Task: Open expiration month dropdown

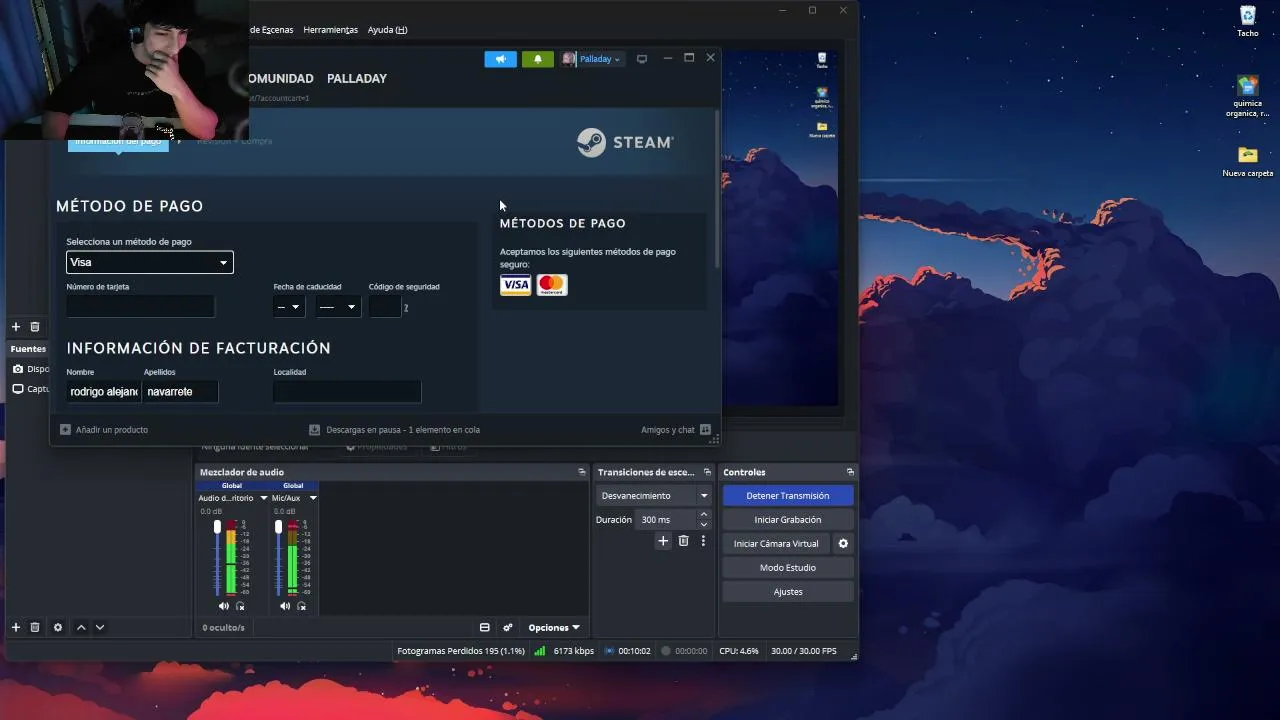Action: click(289, 306)
